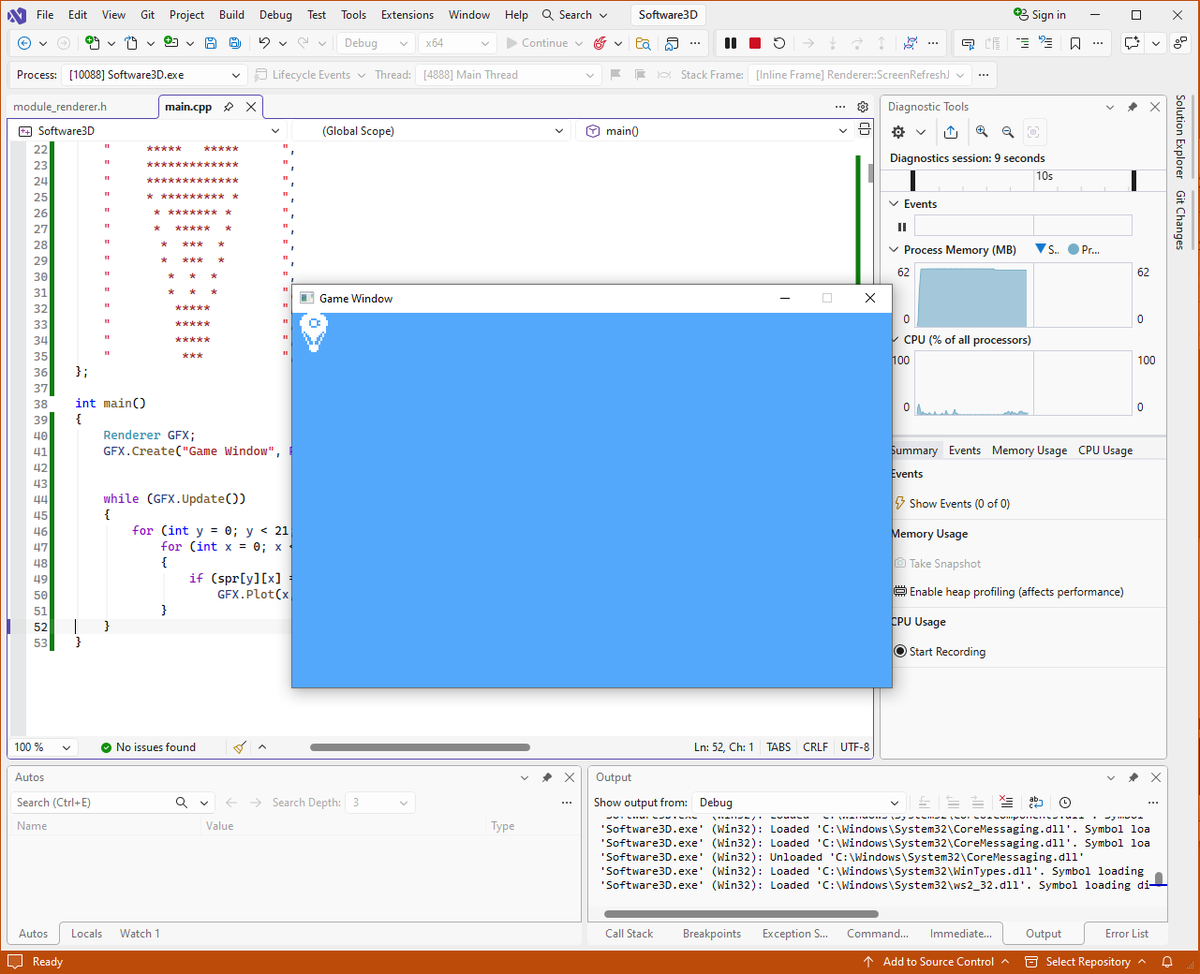Screen dimensions: 1200x974
Task: Open notifications bell in status bar
Action: (1166, 962)
